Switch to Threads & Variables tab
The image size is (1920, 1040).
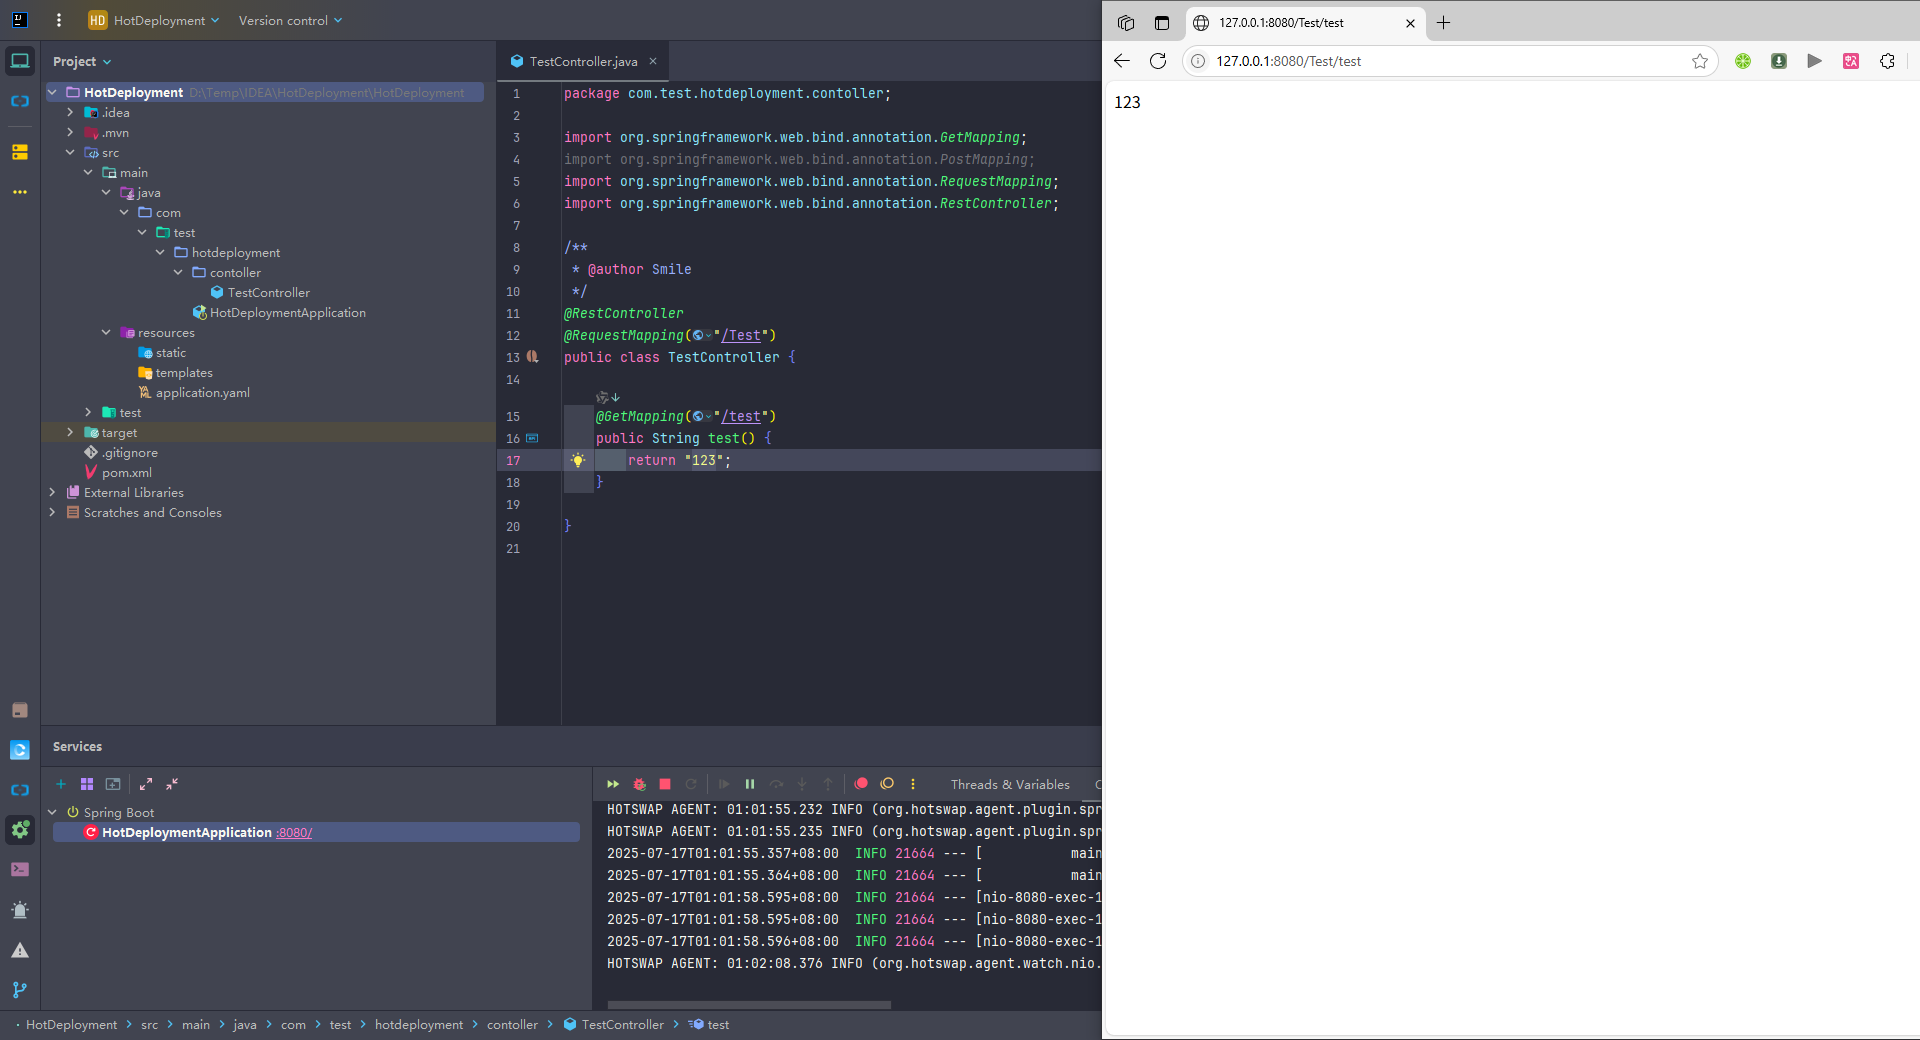coord(1010,785)
